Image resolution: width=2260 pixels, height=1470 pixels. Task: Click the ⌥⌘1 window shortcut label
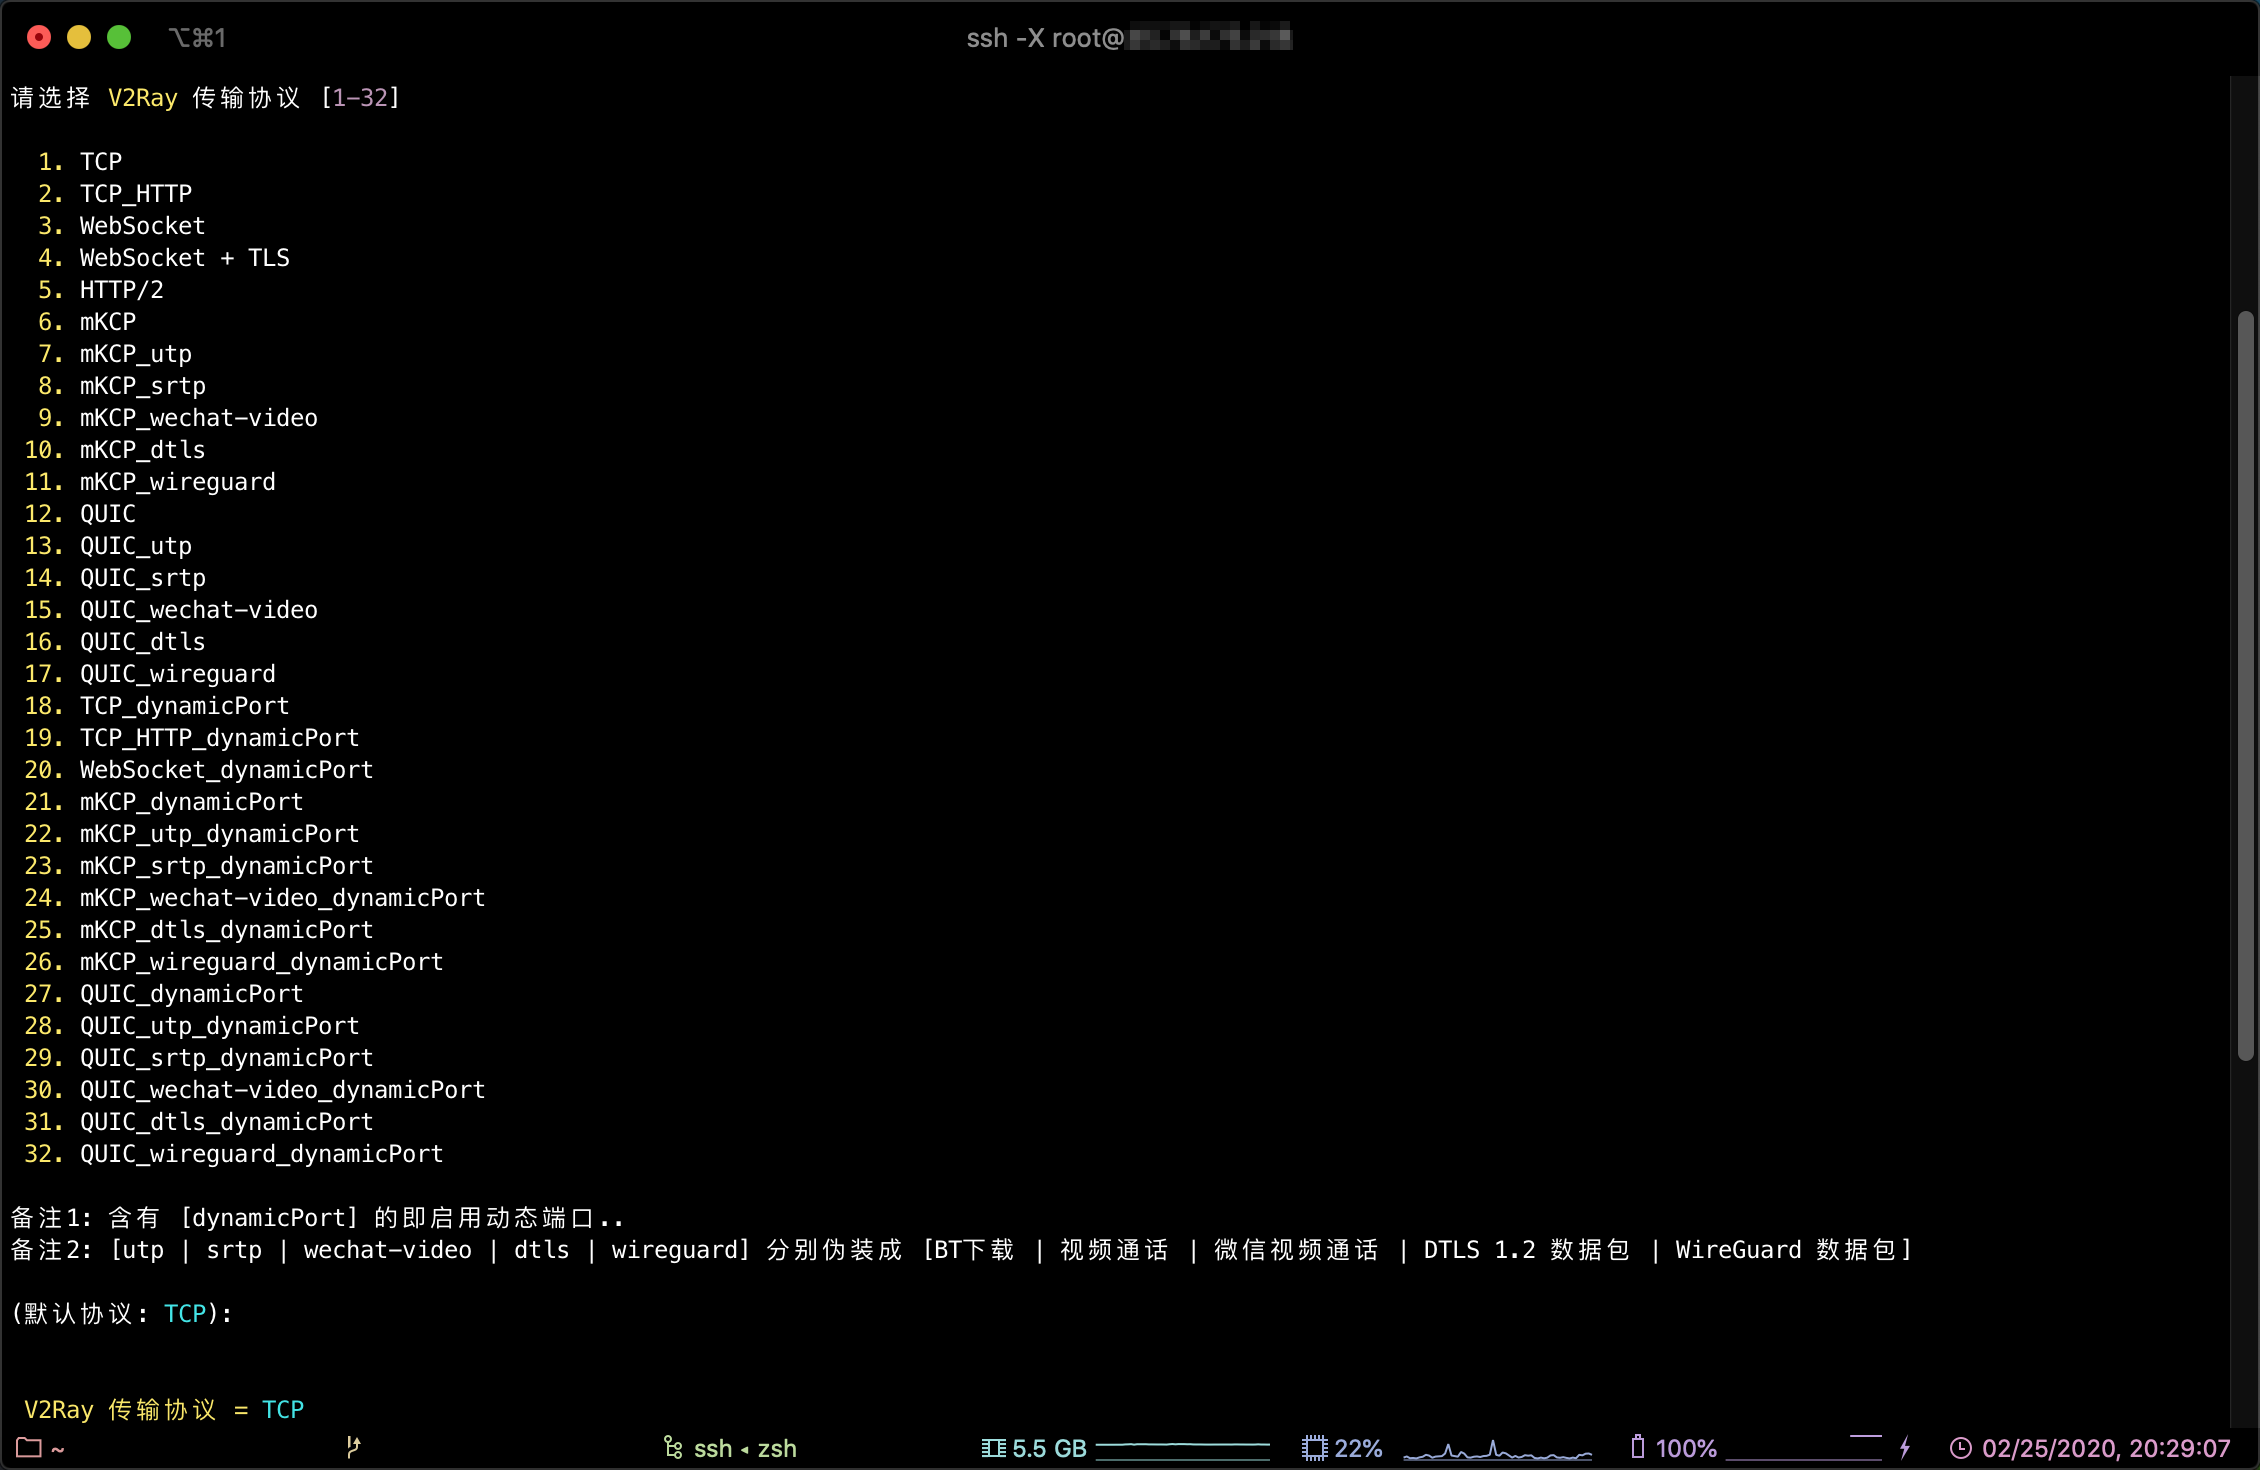197,38
